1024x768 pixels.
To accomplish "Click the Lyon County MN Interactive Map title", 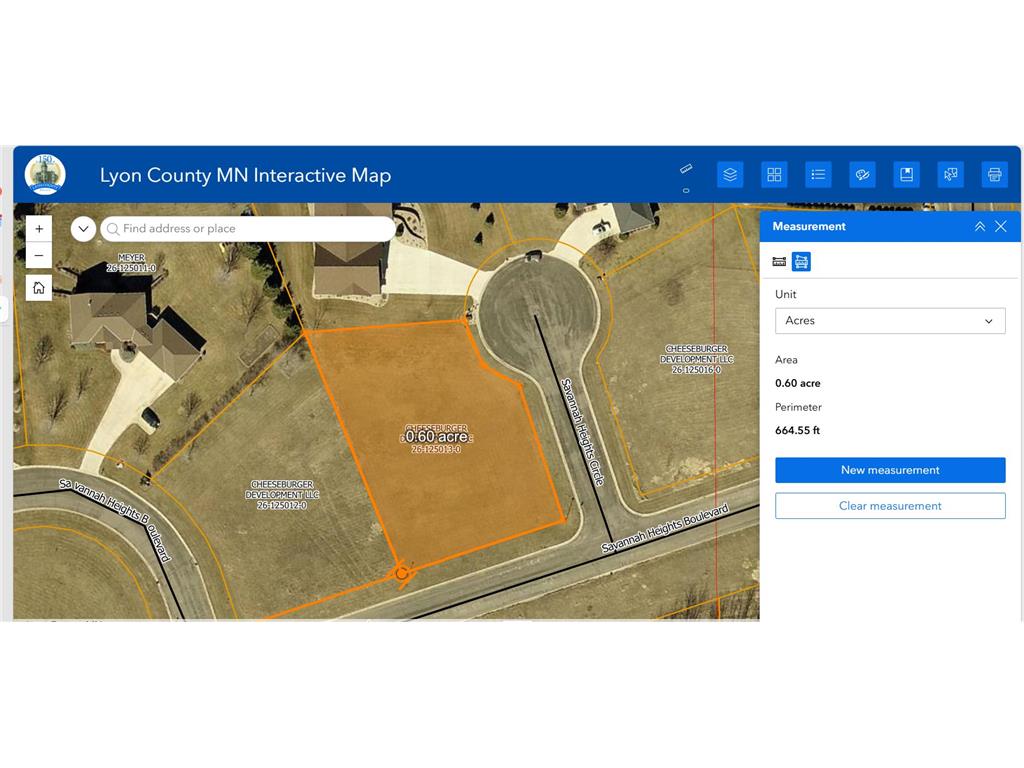I will tap(246, 175).
